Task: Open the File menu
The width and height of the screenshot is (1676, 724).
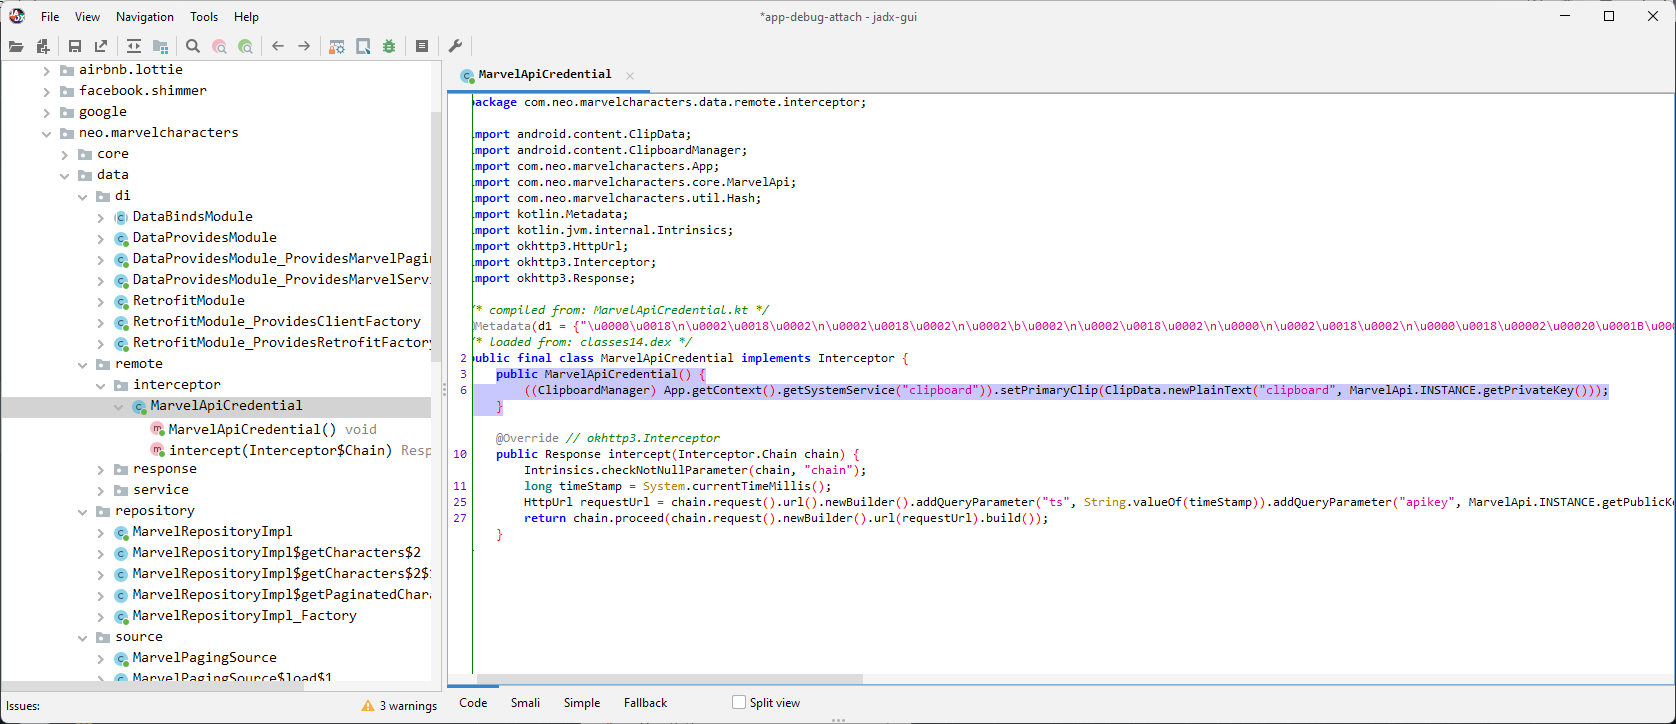Action: point(50,17)
